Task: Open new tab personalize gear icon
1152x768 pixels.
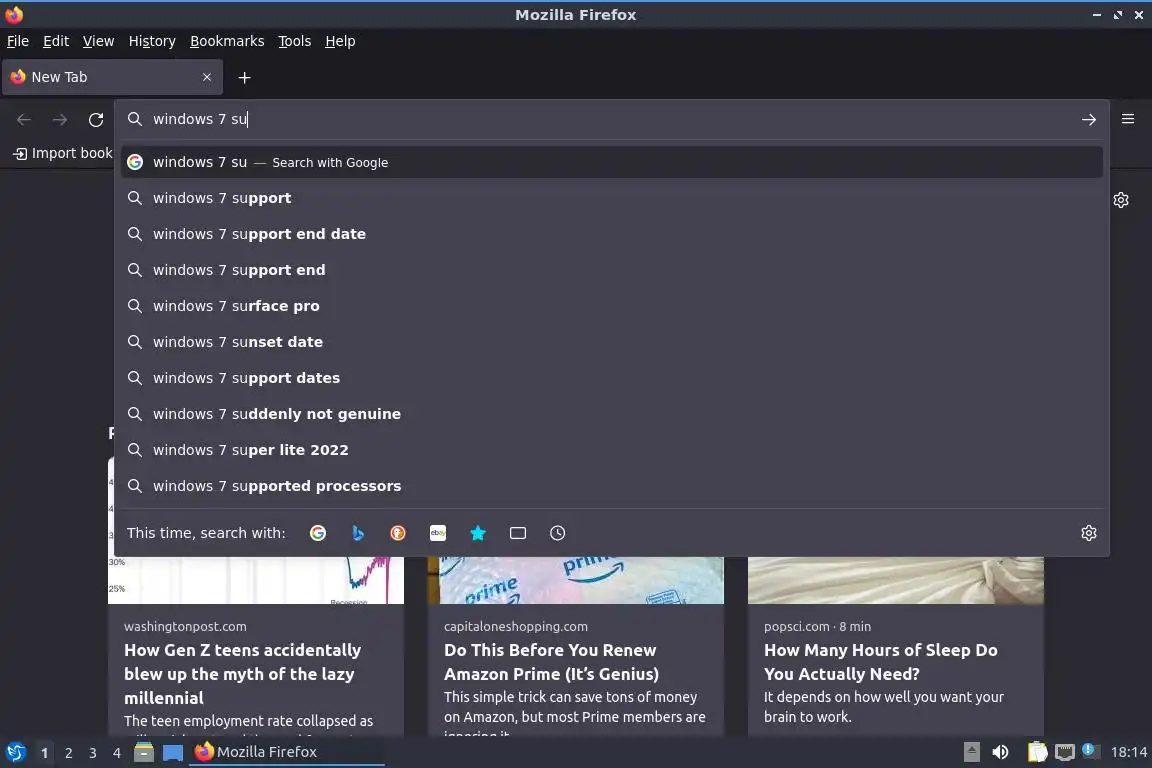Action: coord(1120,200)
